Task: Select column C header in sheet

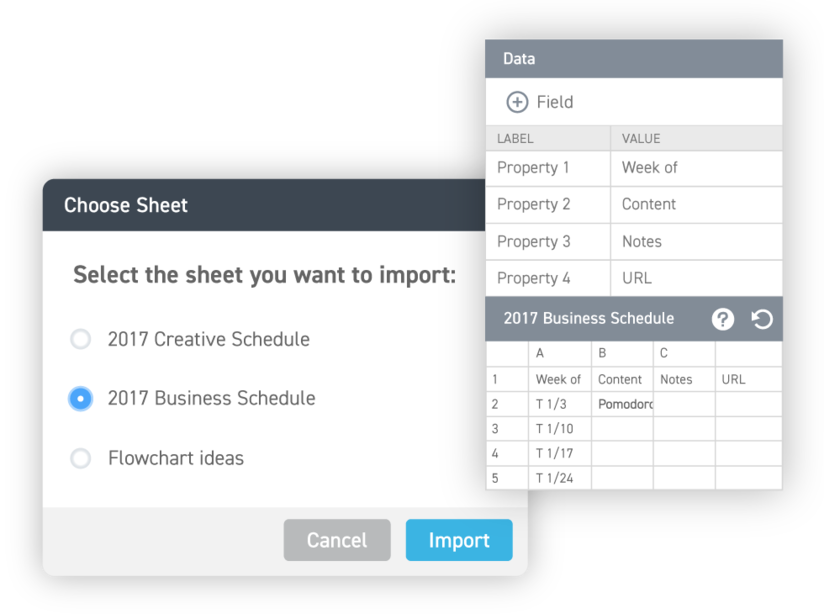Action: click(x=684, y=353)
